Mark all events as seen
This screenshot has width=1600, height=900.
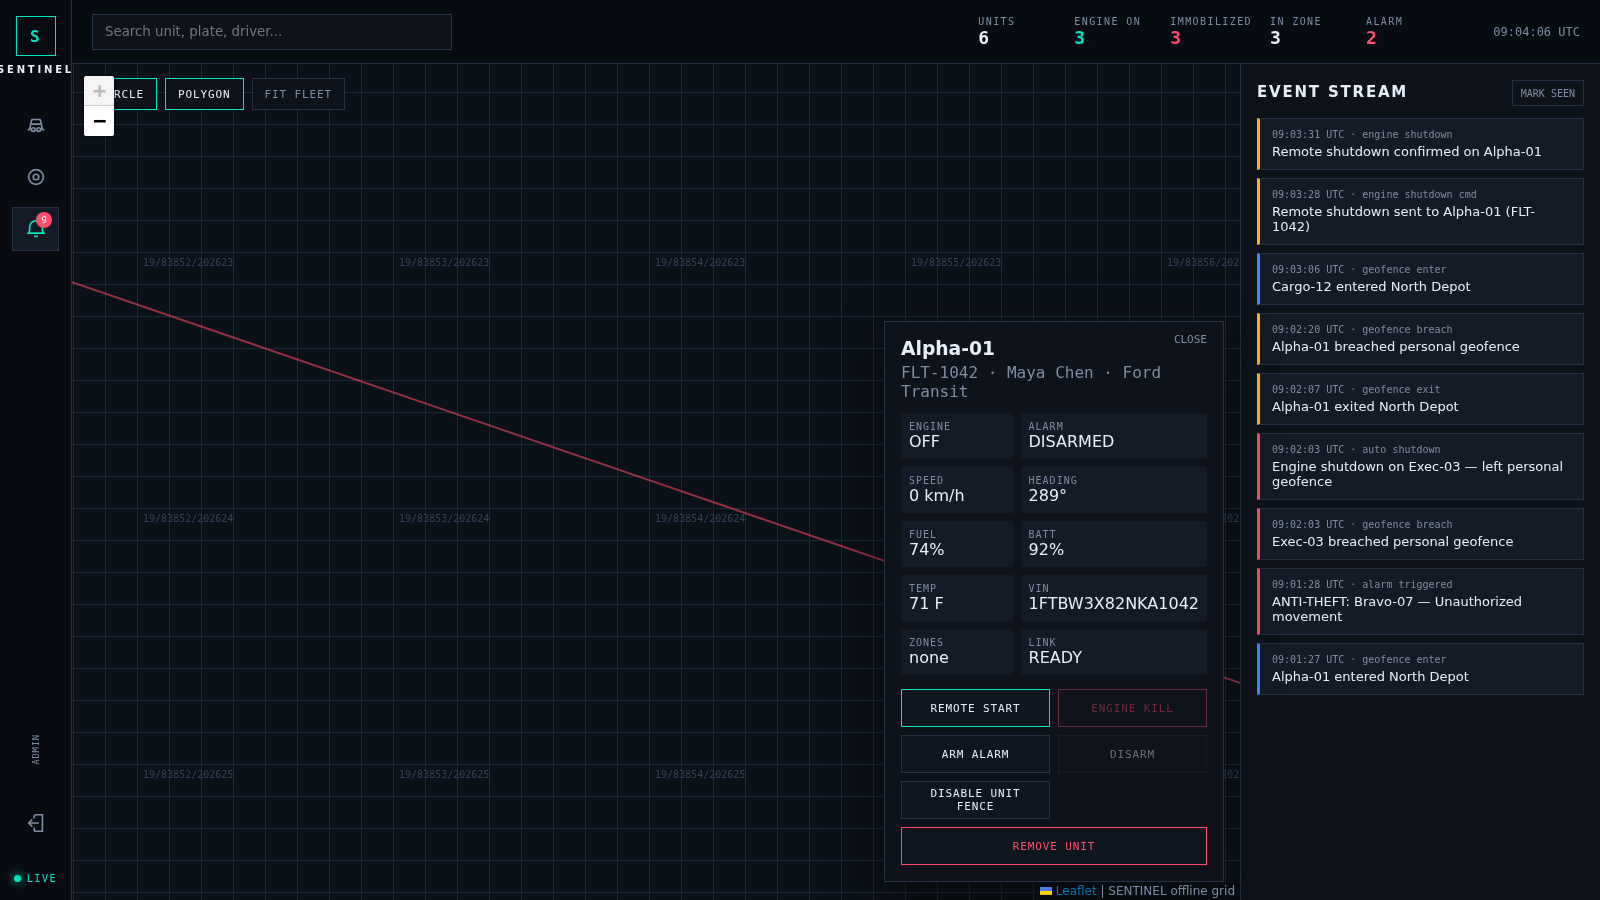pos(1547,93)
